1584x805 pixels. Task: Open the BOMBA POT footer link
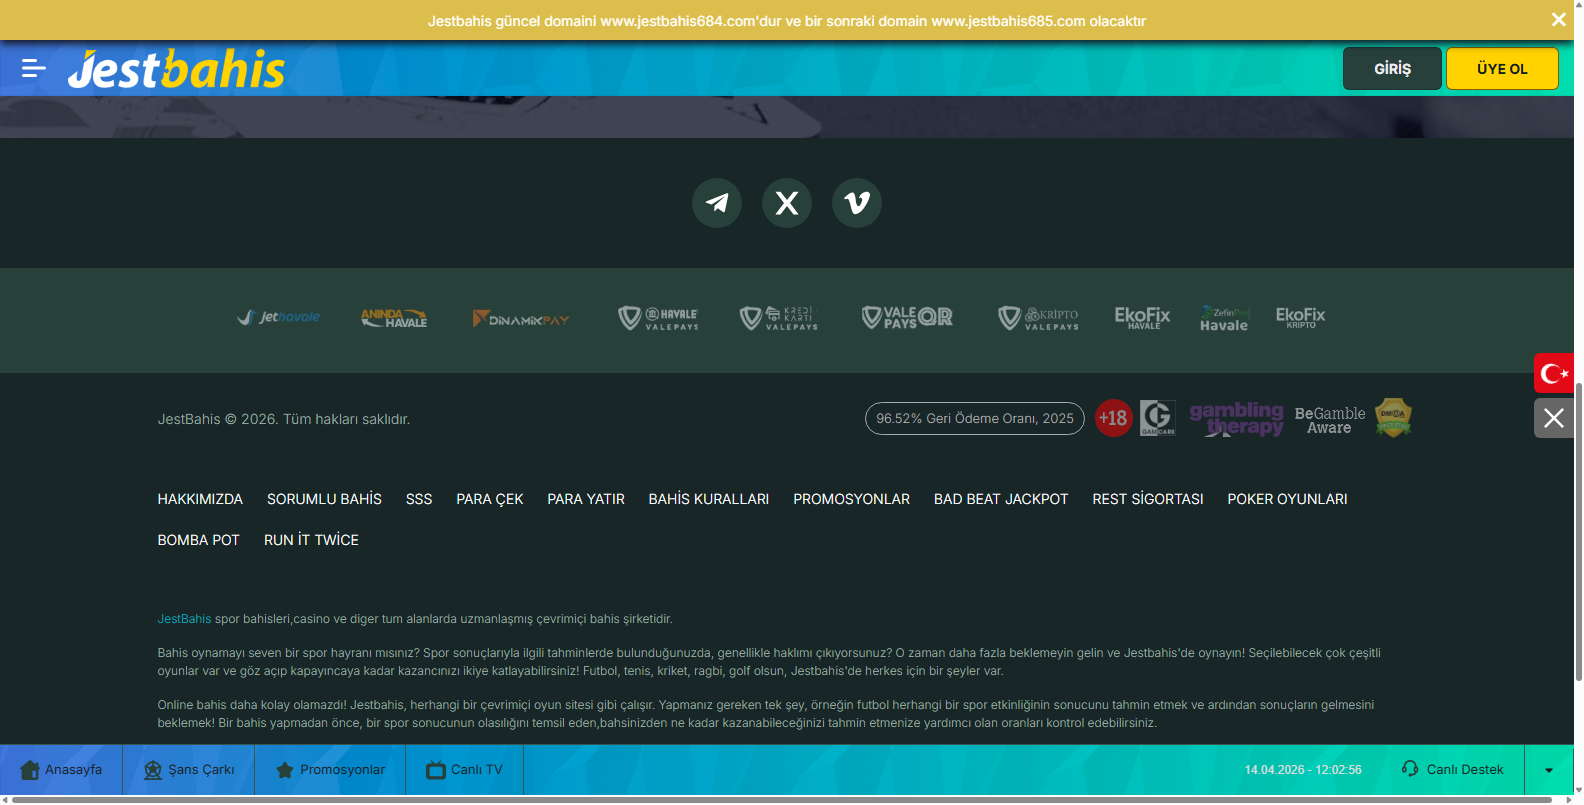pyautogui.click(x=199, y=540)
